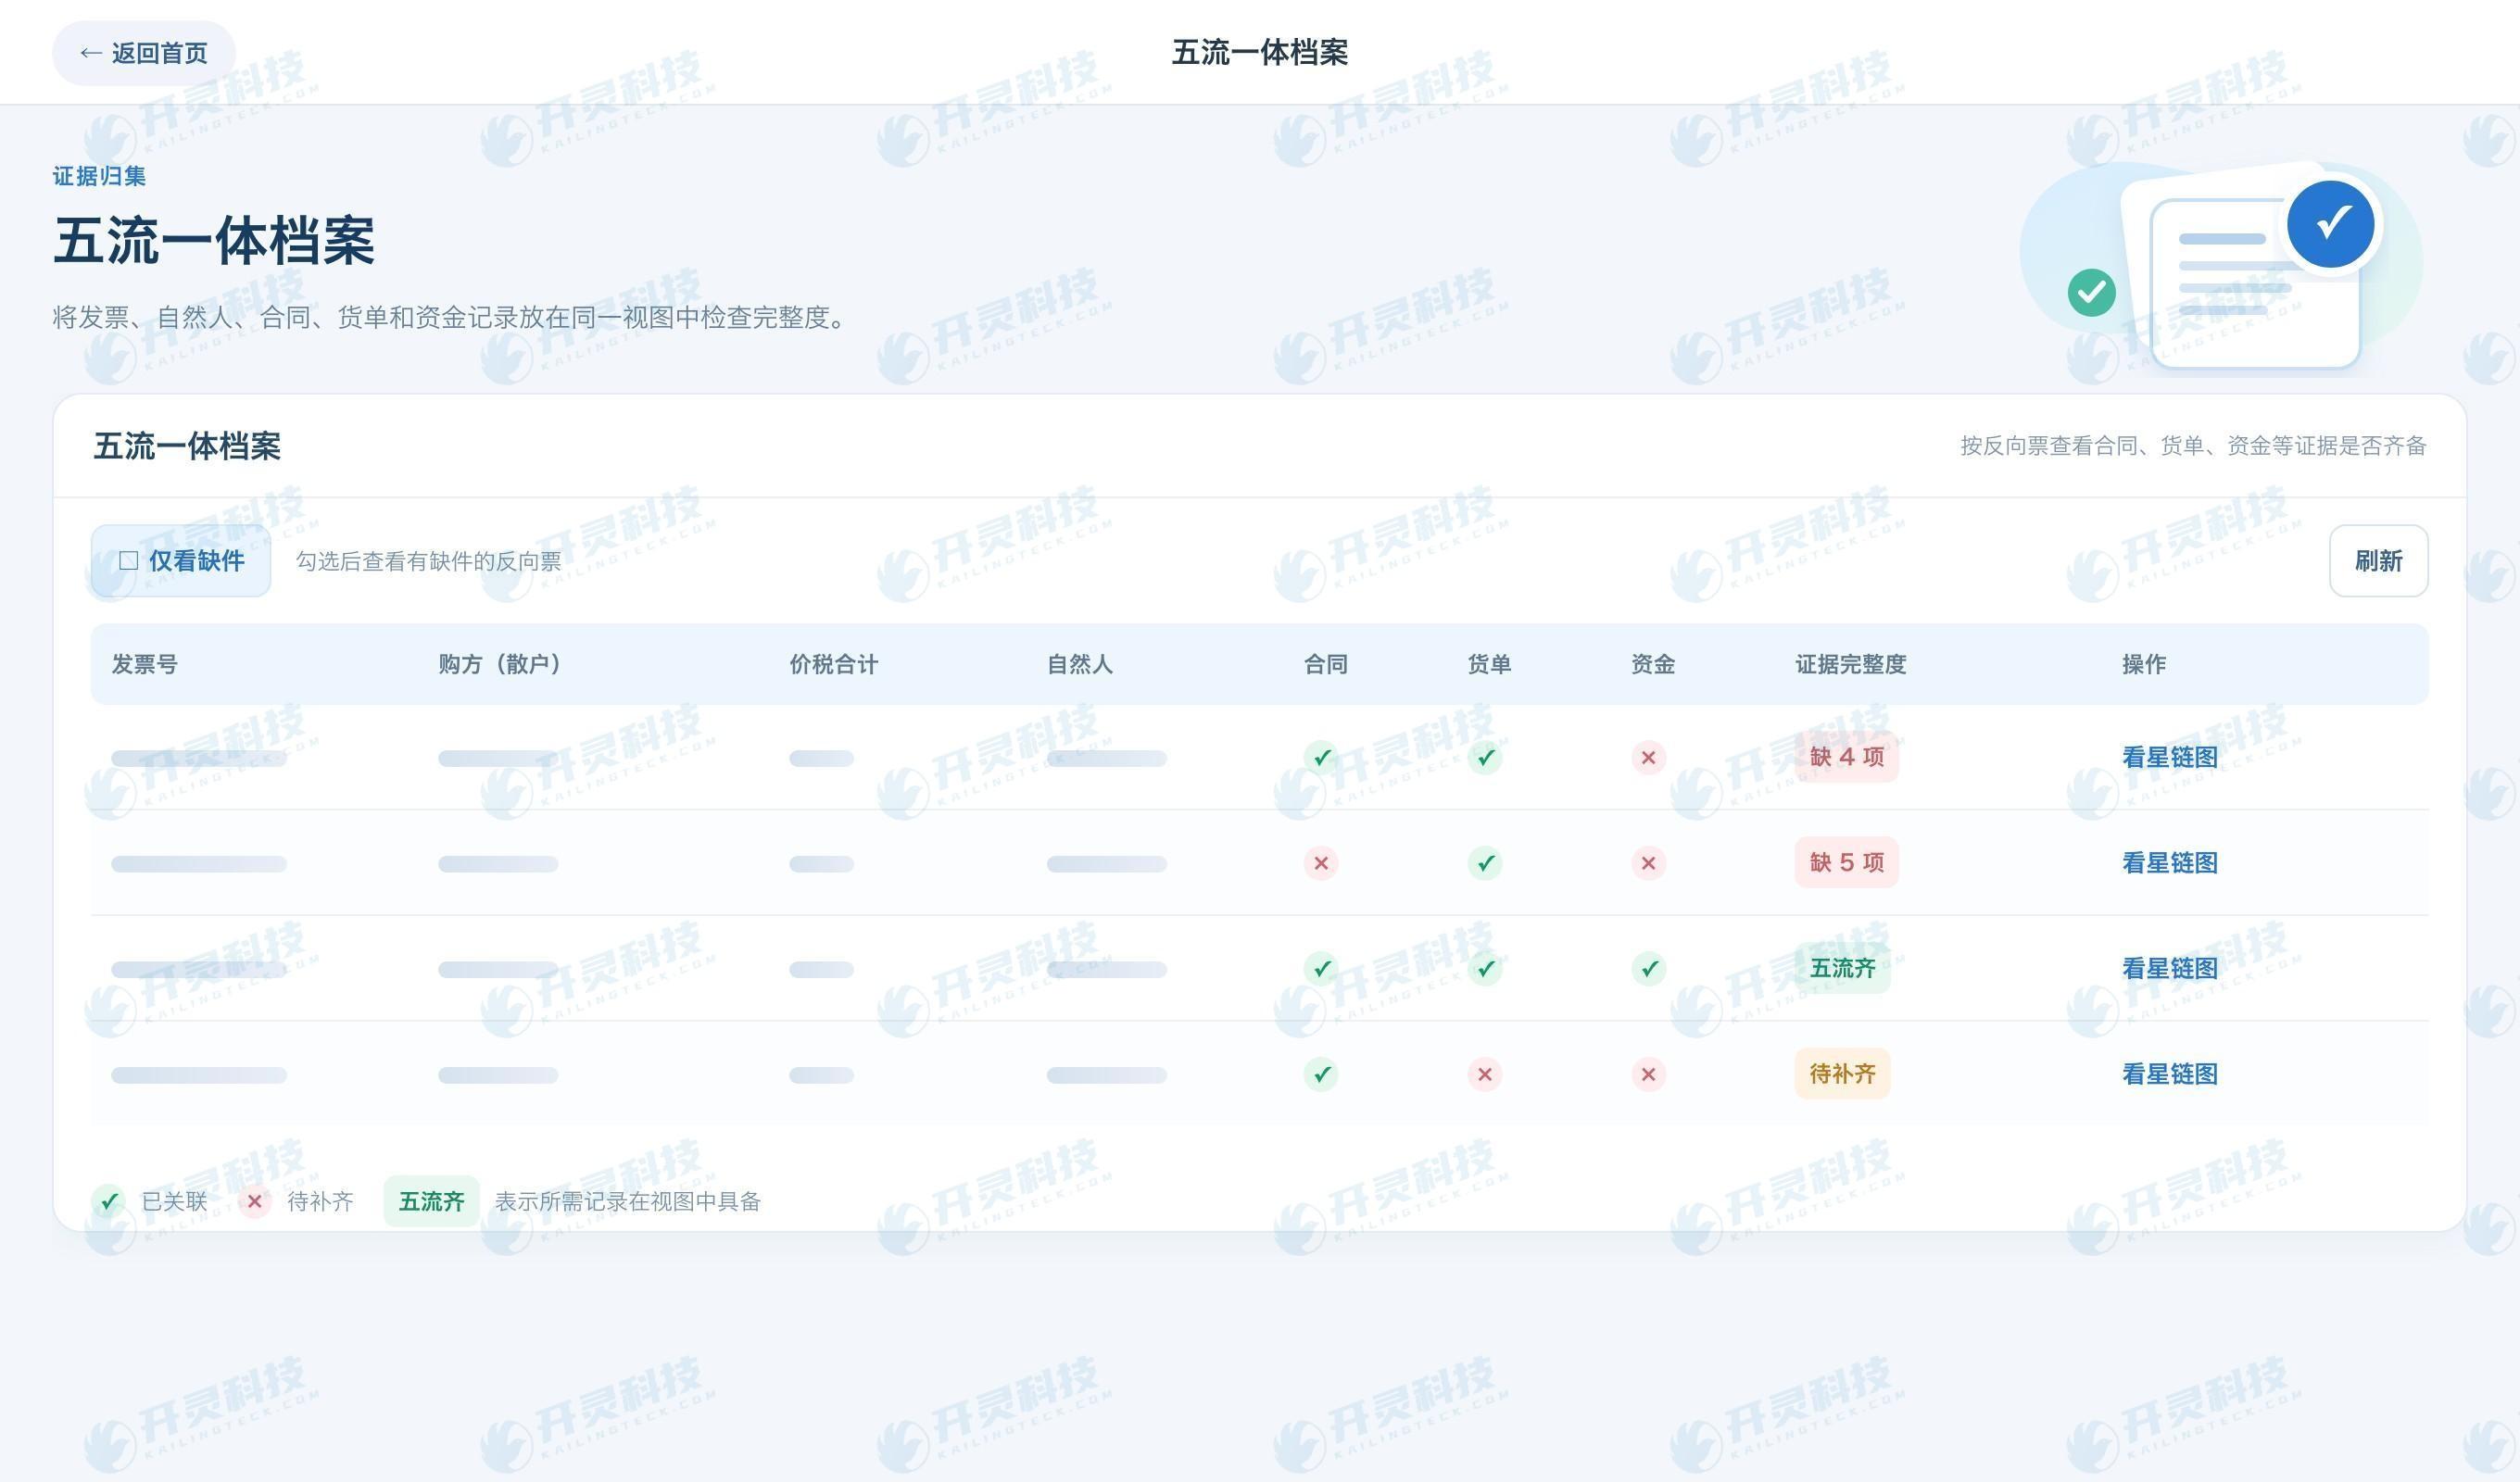Click the 待补齐 status badge
This screenshot has height=1482, width=2520.
coord(1842,1074)
